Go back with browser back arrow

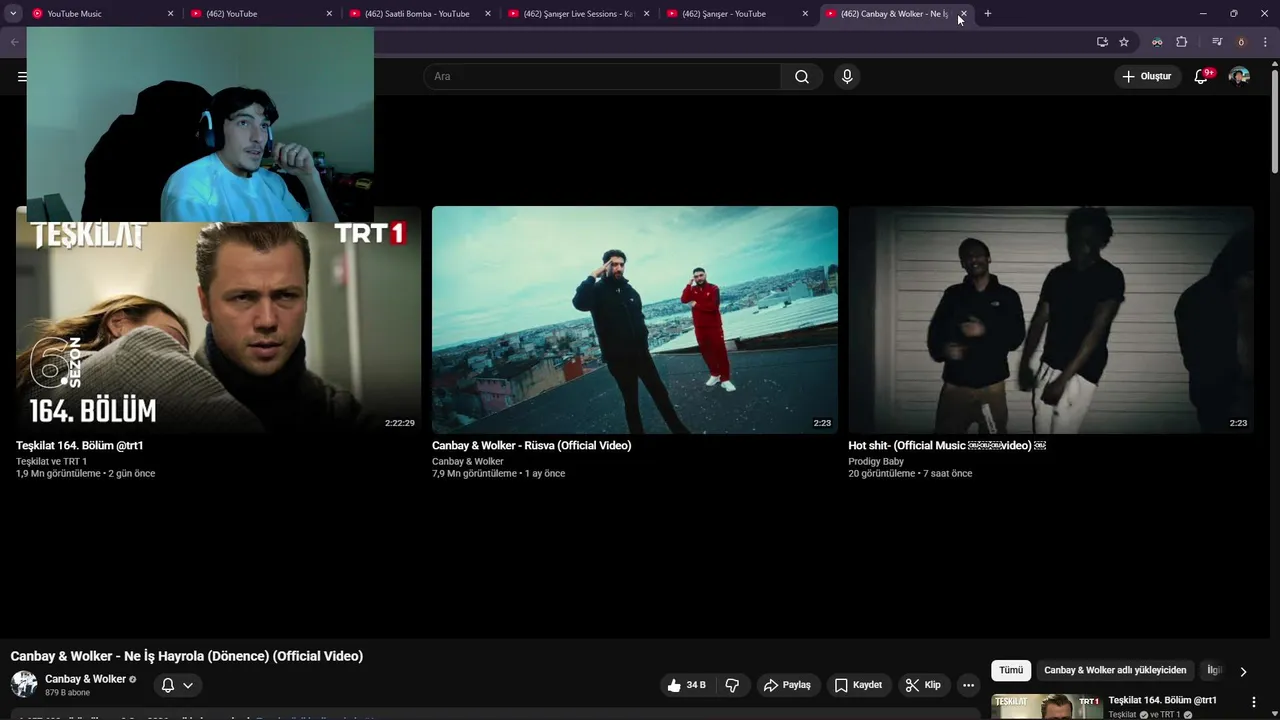click(14, 42)
